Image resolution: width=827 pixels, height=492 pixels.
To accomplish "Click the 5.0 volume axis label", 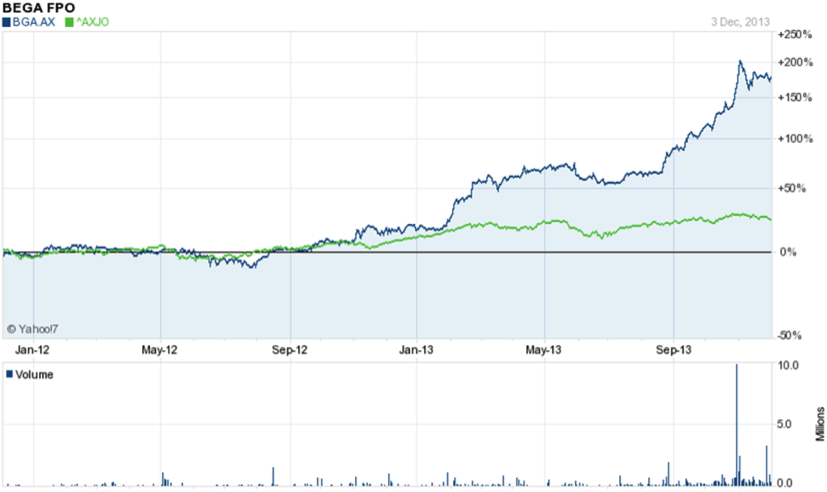I will 785,424.
